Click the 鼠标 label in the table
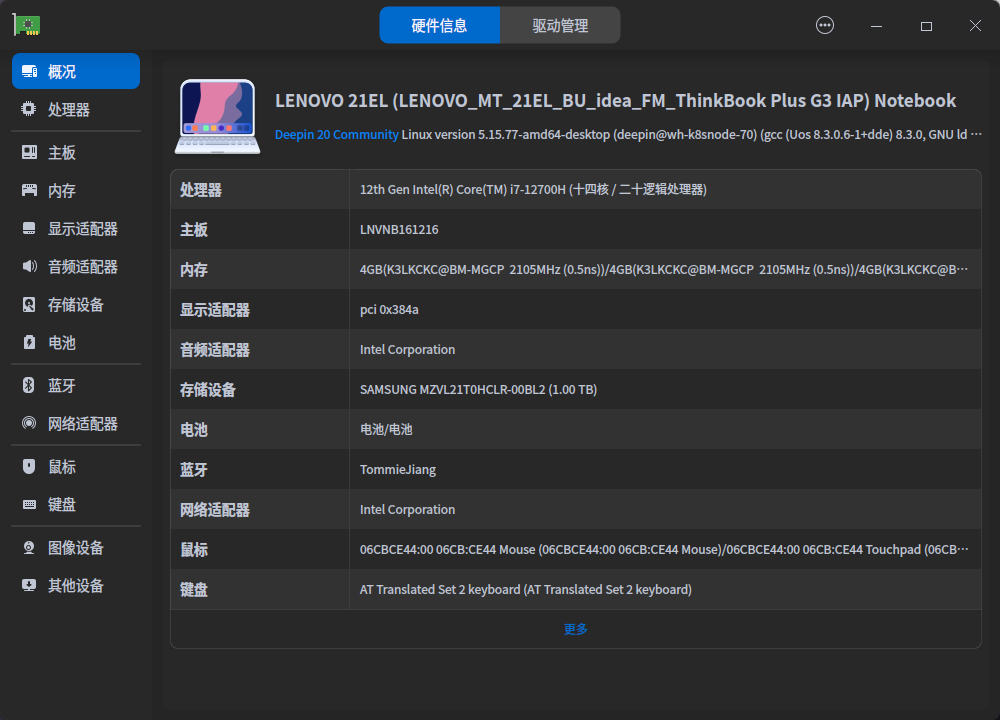1000x720 pixels. coord(194,550)
